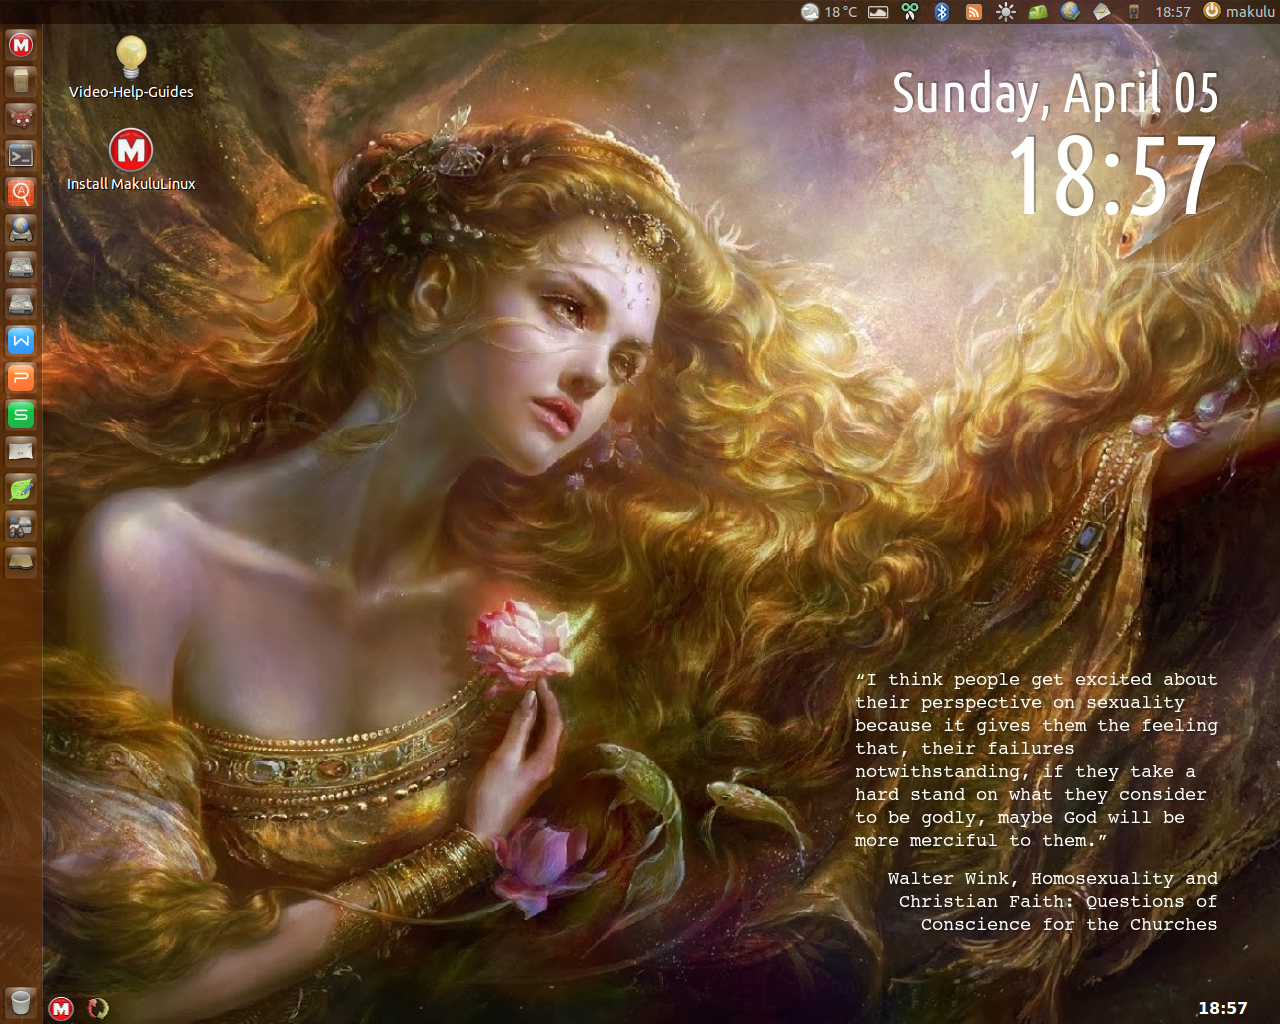Open the file cabinet icon in the dock
Viewport: 1280px width, 1024px height.
[21, 82]
